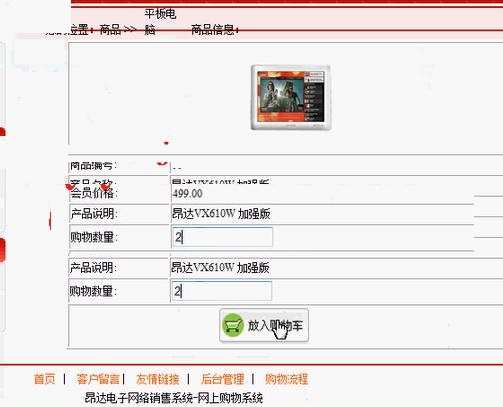
Task: Focus the upper 购物数量 quantity field
Action: (x=222, y=237)
